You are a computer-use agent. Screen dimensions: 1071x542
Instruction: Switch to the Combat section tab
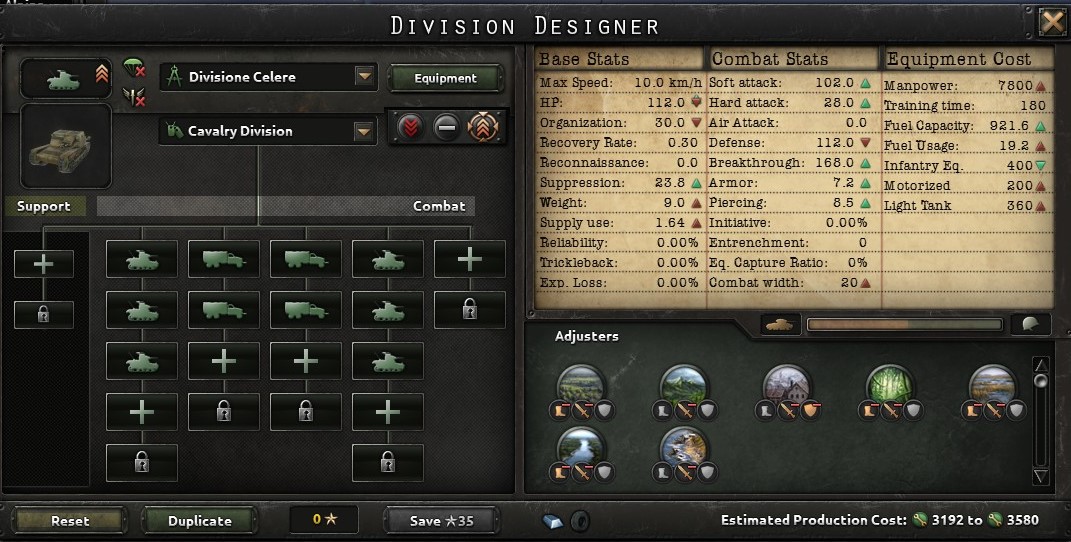439,206
